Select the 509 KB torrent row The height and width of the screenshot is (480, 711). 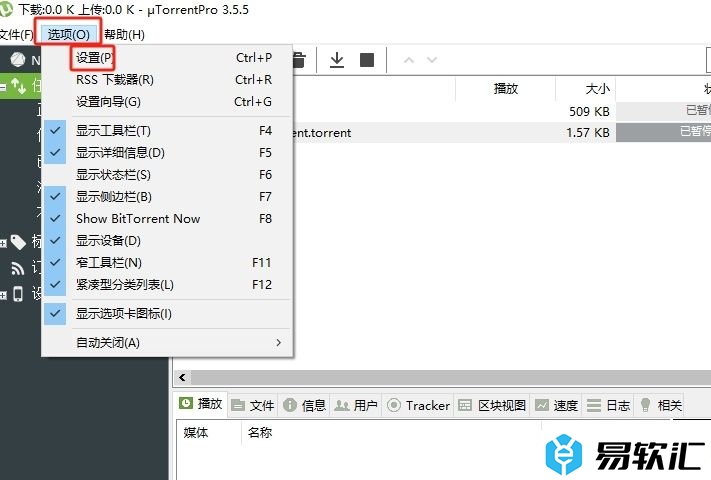(502, 111)
